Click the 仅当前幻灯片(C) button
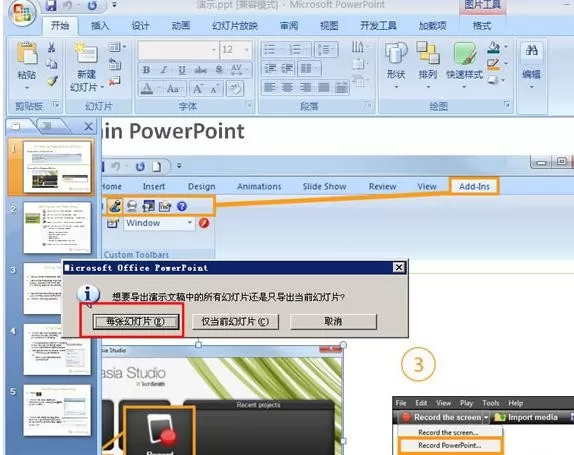The width and height of the screenshot is (574, 455). (235, 322)
